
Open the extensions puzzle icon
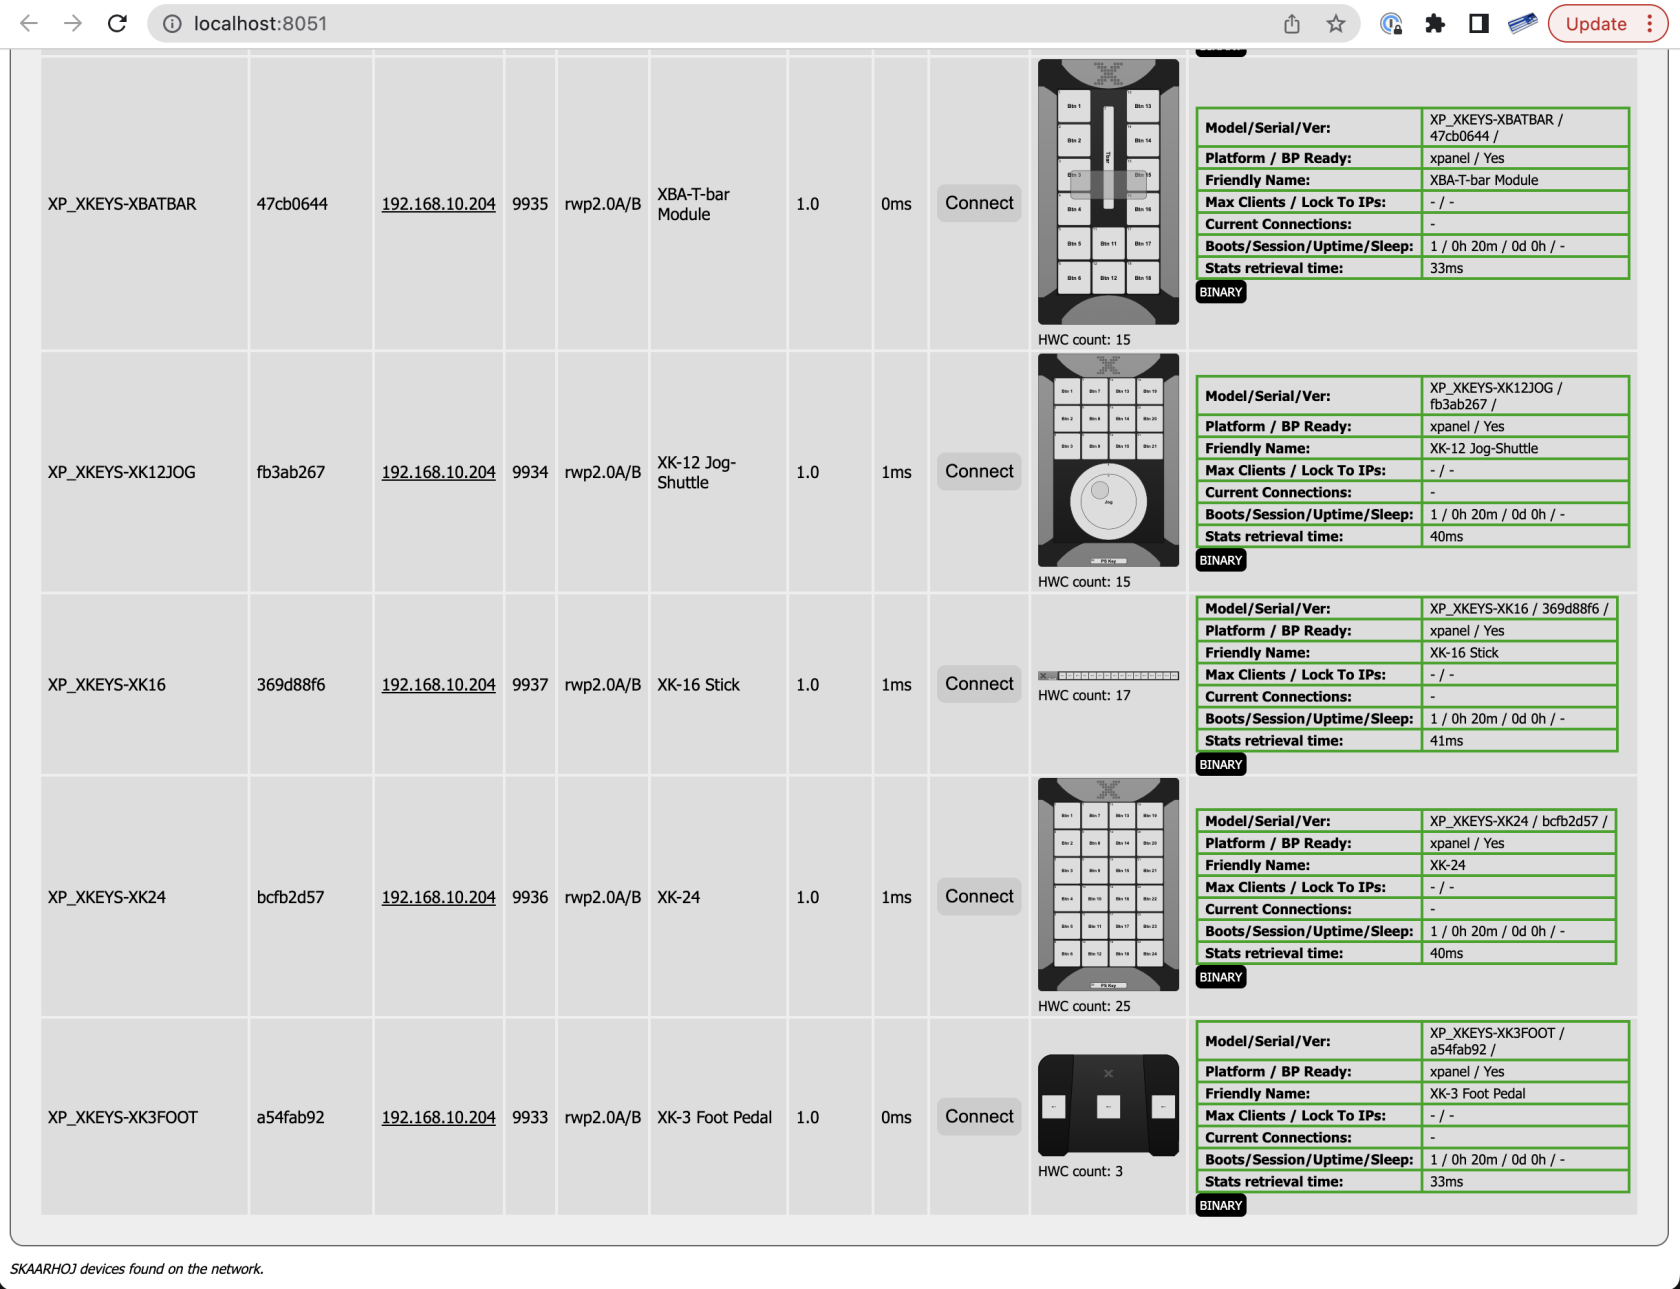pos(1435,23)
